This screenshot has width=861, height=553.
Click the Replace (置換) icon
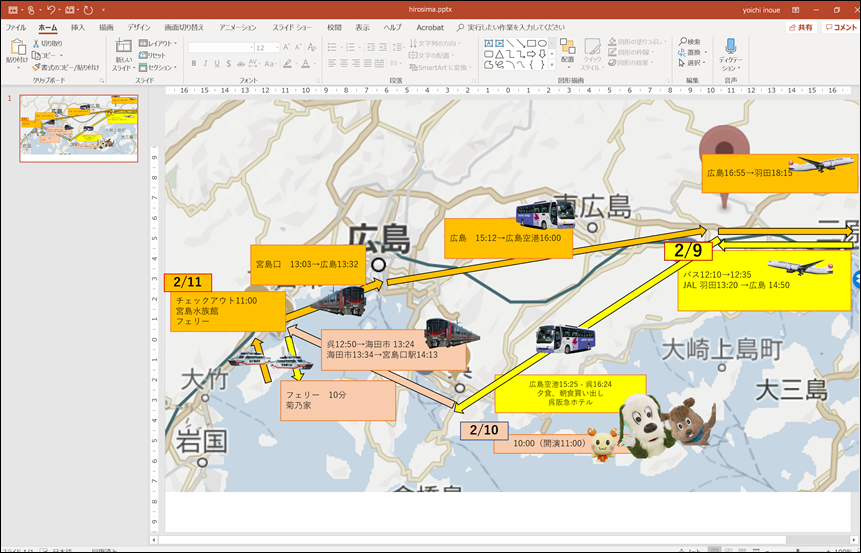pyautogui.click(x=682, y=53)
